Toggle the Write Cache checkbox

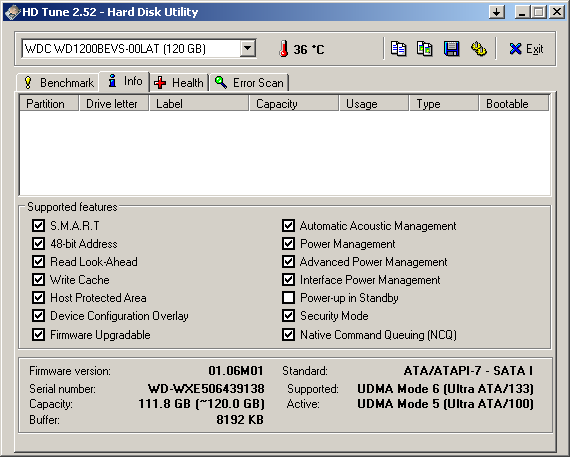click(38, 279)
